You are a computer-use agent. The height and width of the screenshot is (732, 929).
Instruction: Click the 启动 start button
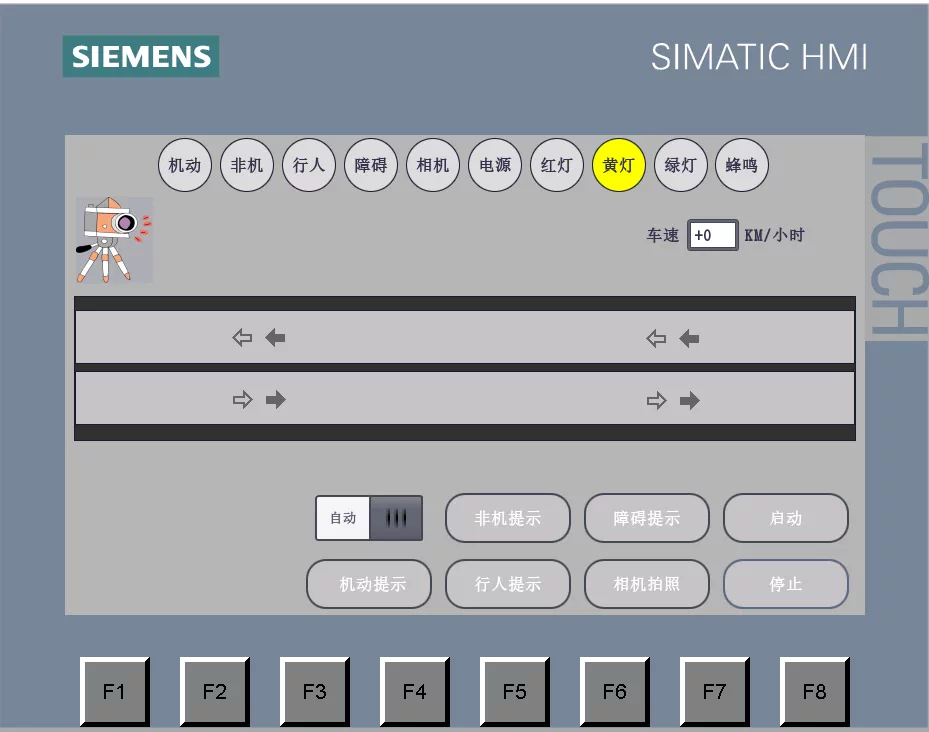point(786,518)
